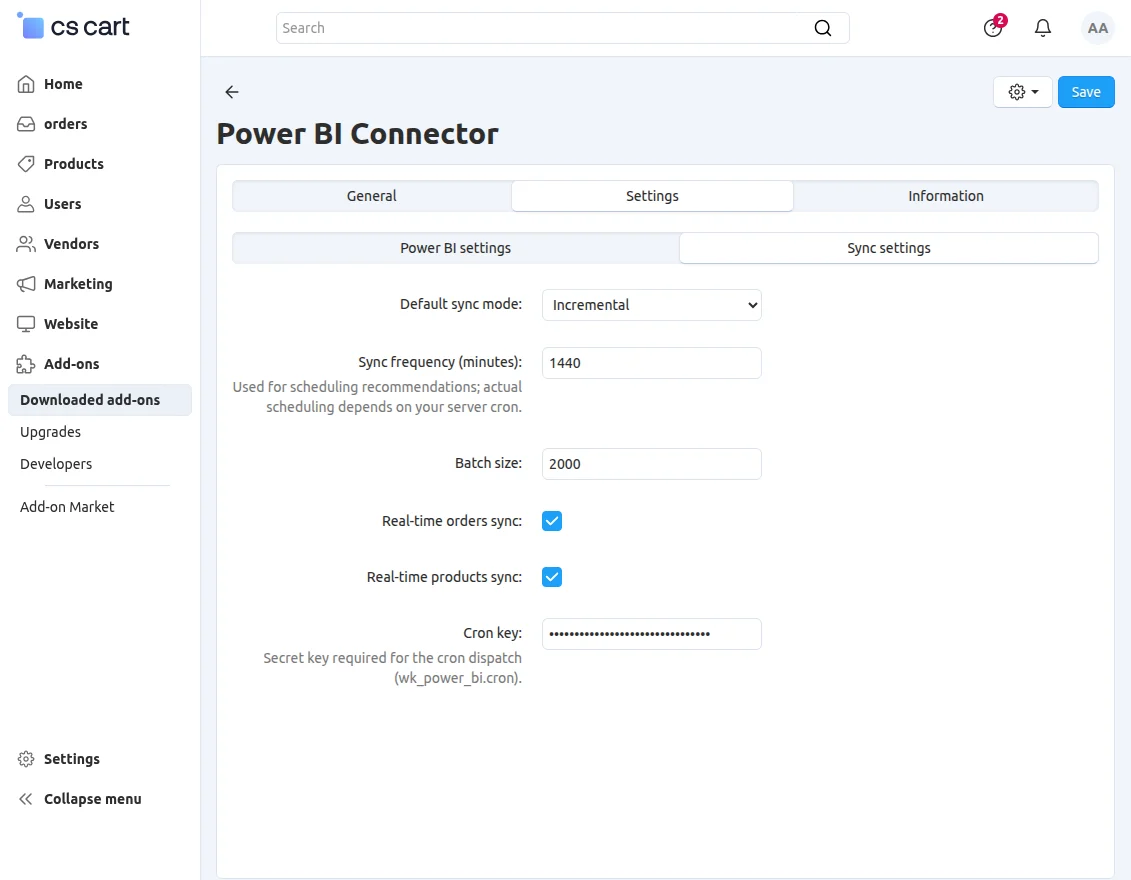1131x880 pixels.
Task: Open Add-on Market link
Action: click(x=67, y=507)
